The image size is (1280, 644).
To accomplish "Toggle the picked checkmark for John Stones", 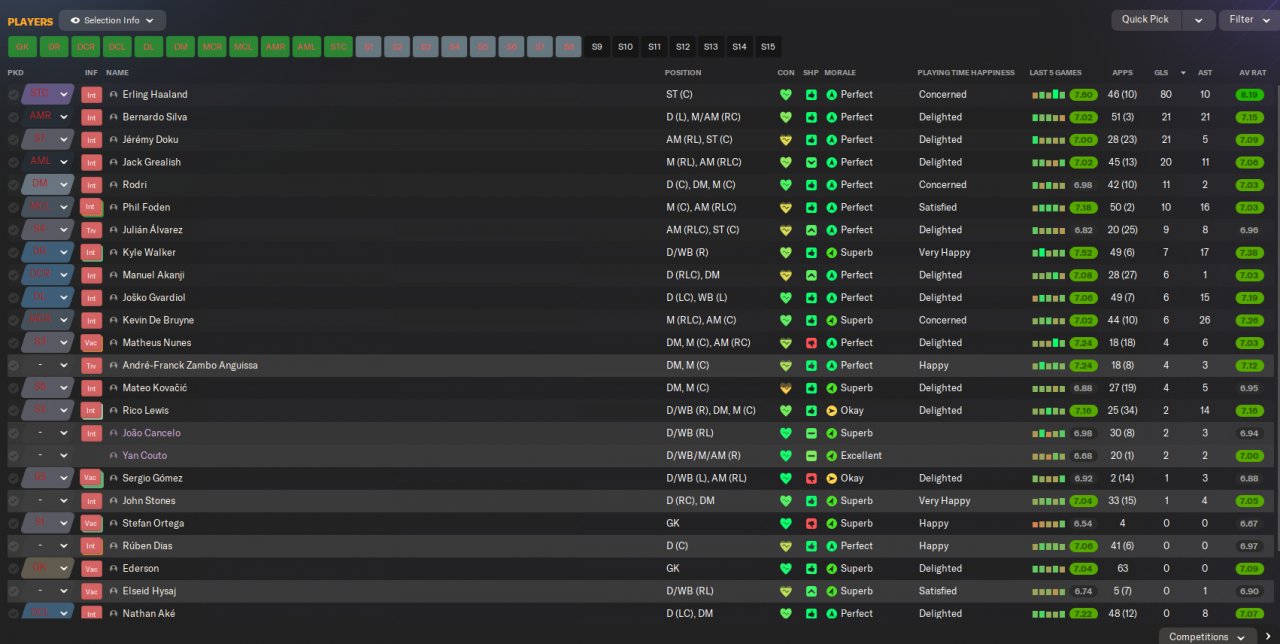I will [13, 501].
